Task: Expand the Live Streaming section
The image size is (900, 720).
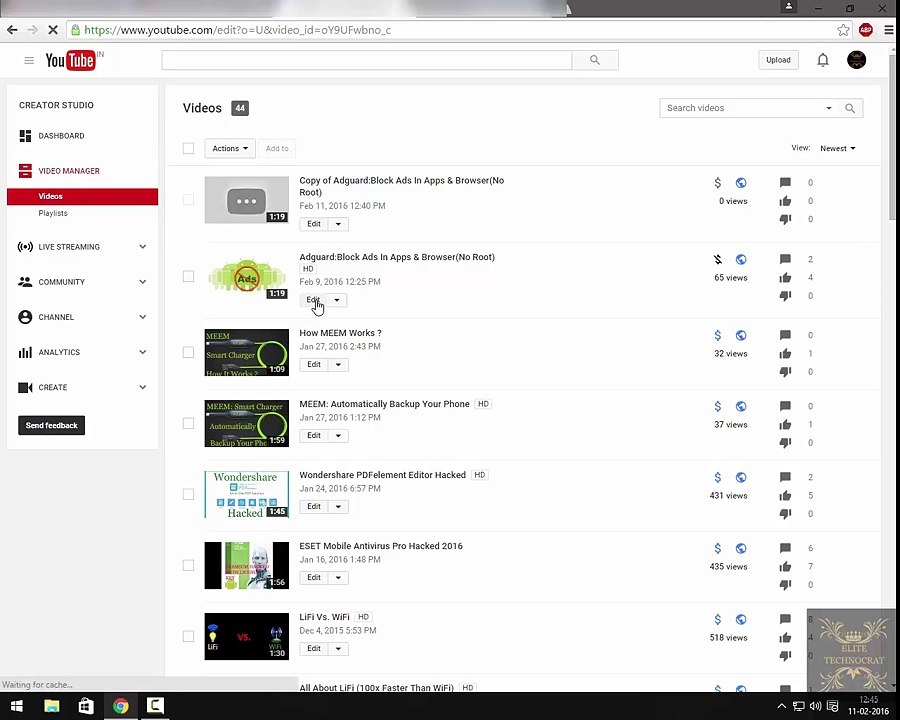Action: coord(142,247)
